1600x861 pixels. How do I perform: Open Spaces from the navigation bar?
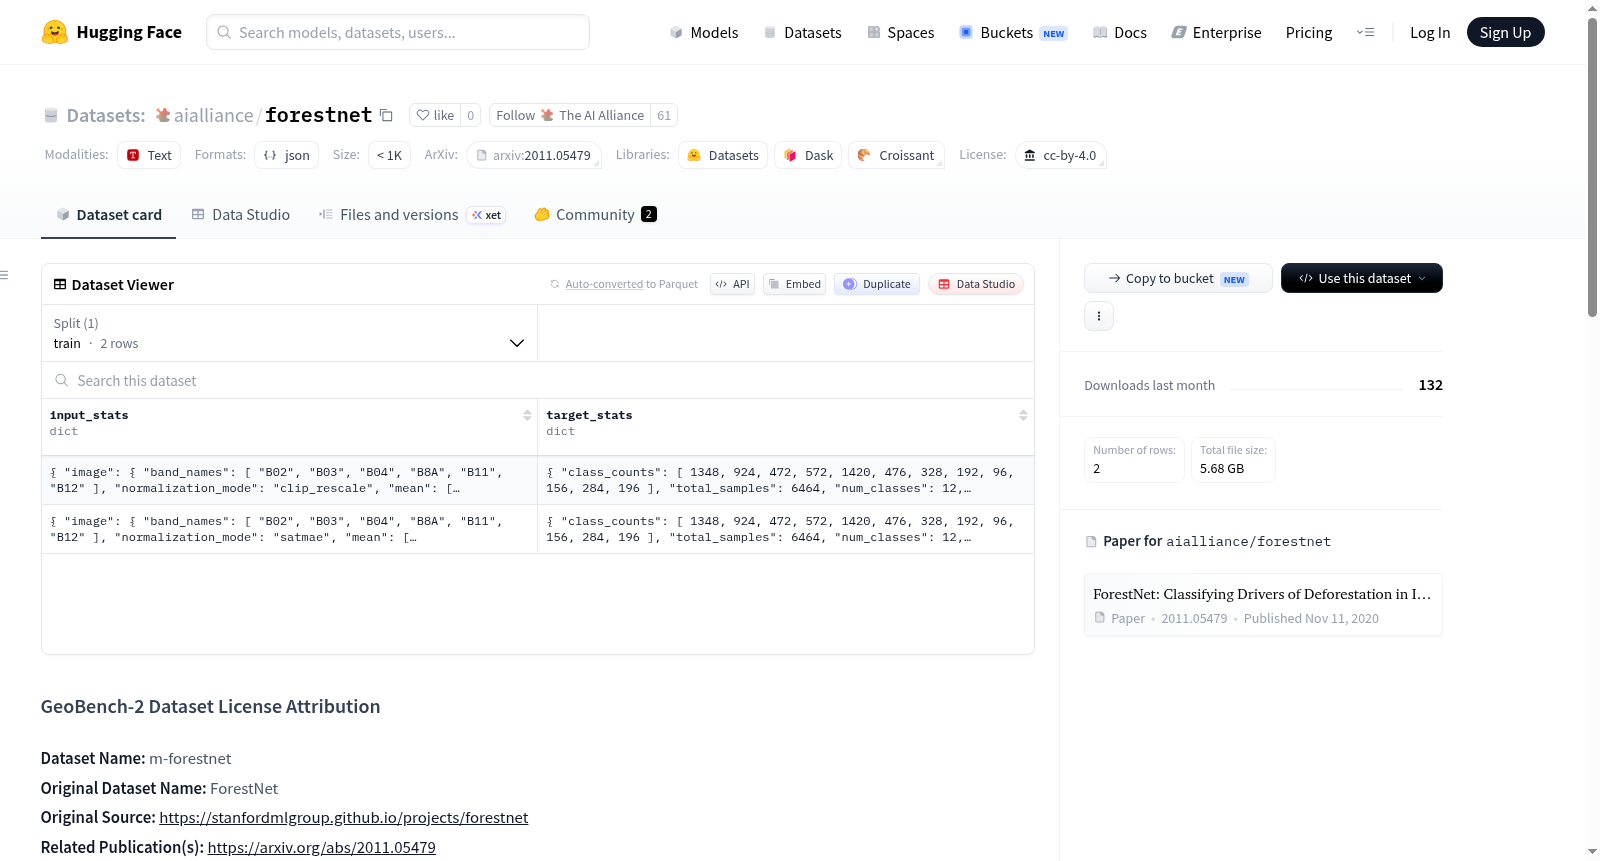click(900, 32)
